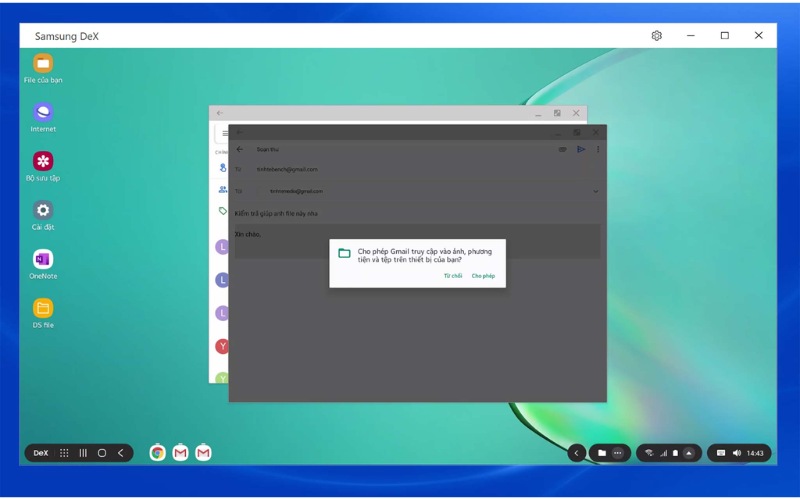Open the folder icon in the taskbar tray
Viewport: 800px width, 500px height.
(x=602, y=453)
